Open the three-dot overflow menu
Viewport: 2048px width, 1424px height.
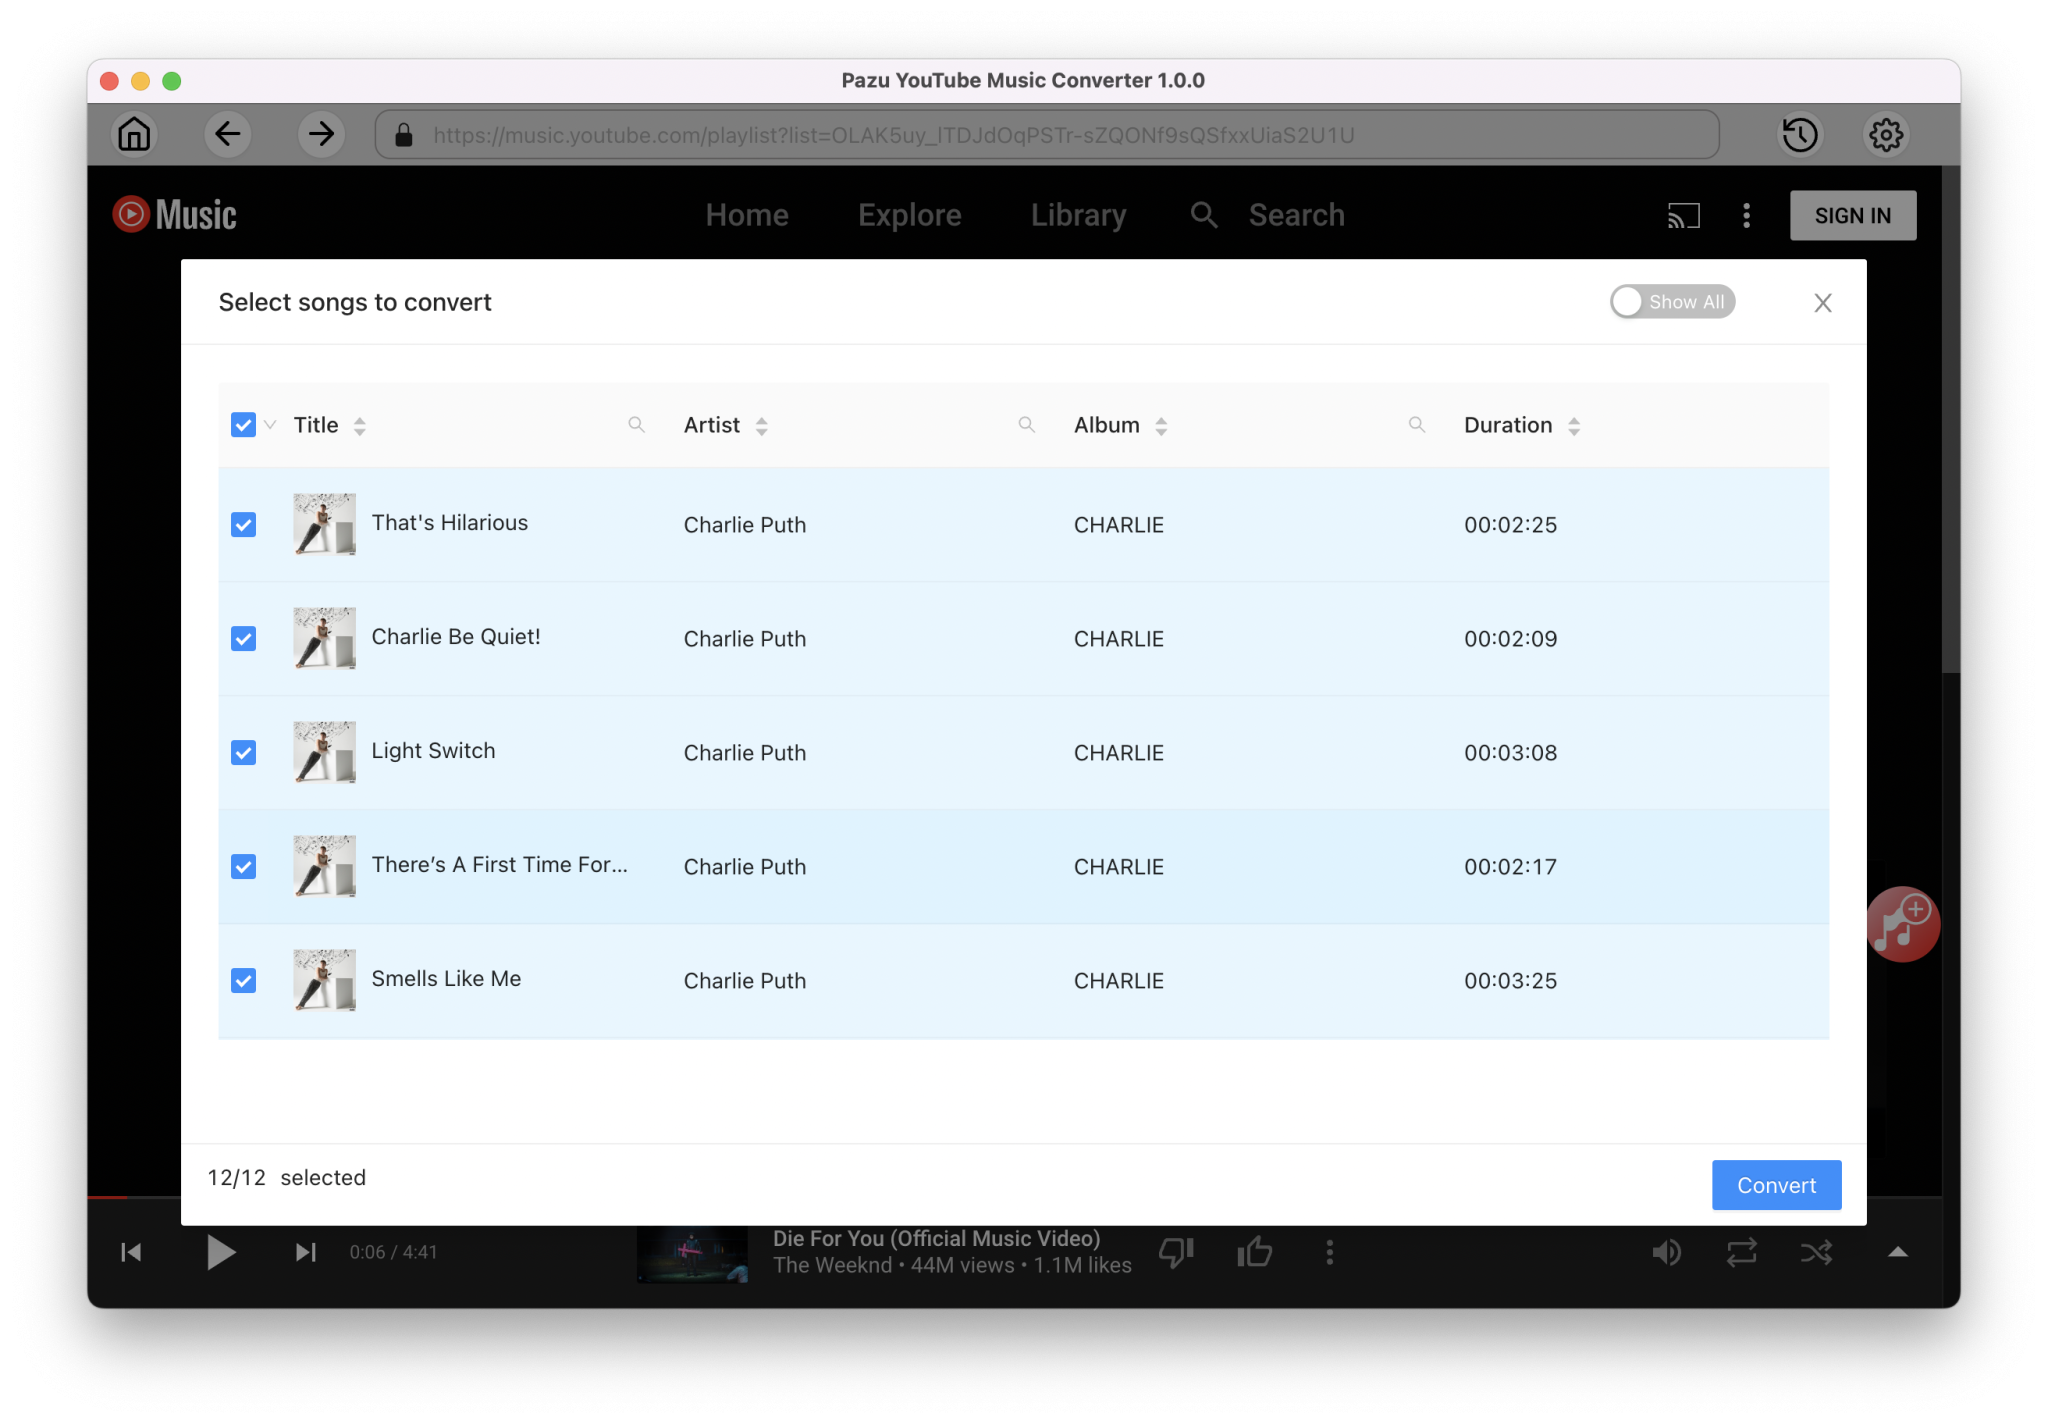(1746, 215)
